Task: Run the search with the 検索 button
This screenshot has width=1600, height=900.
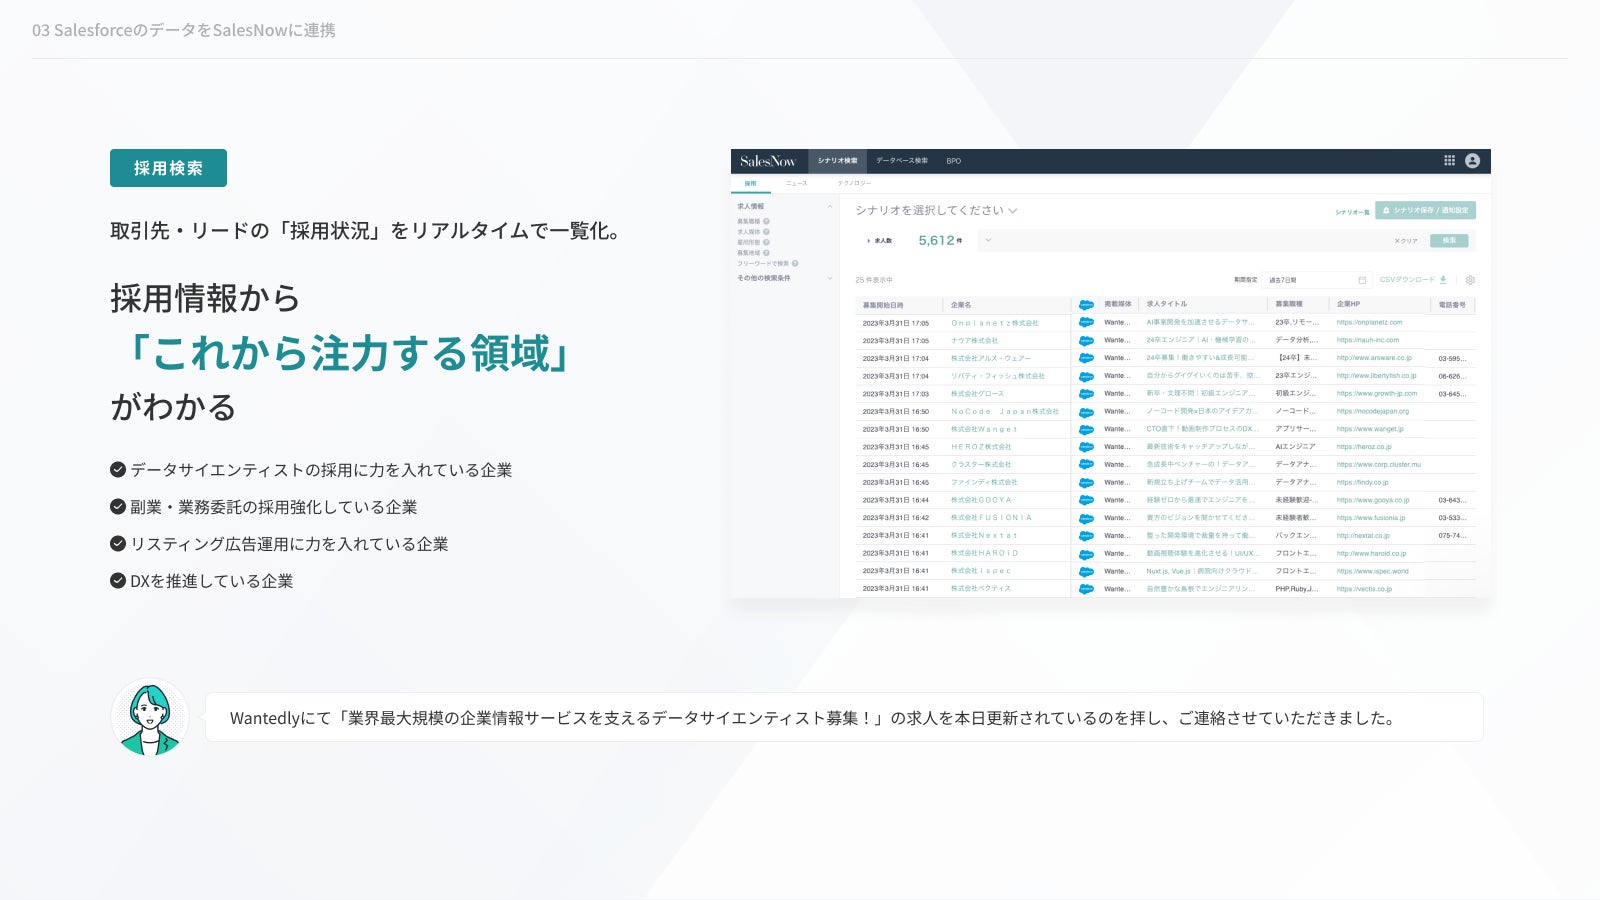Action: point(1449,241)
